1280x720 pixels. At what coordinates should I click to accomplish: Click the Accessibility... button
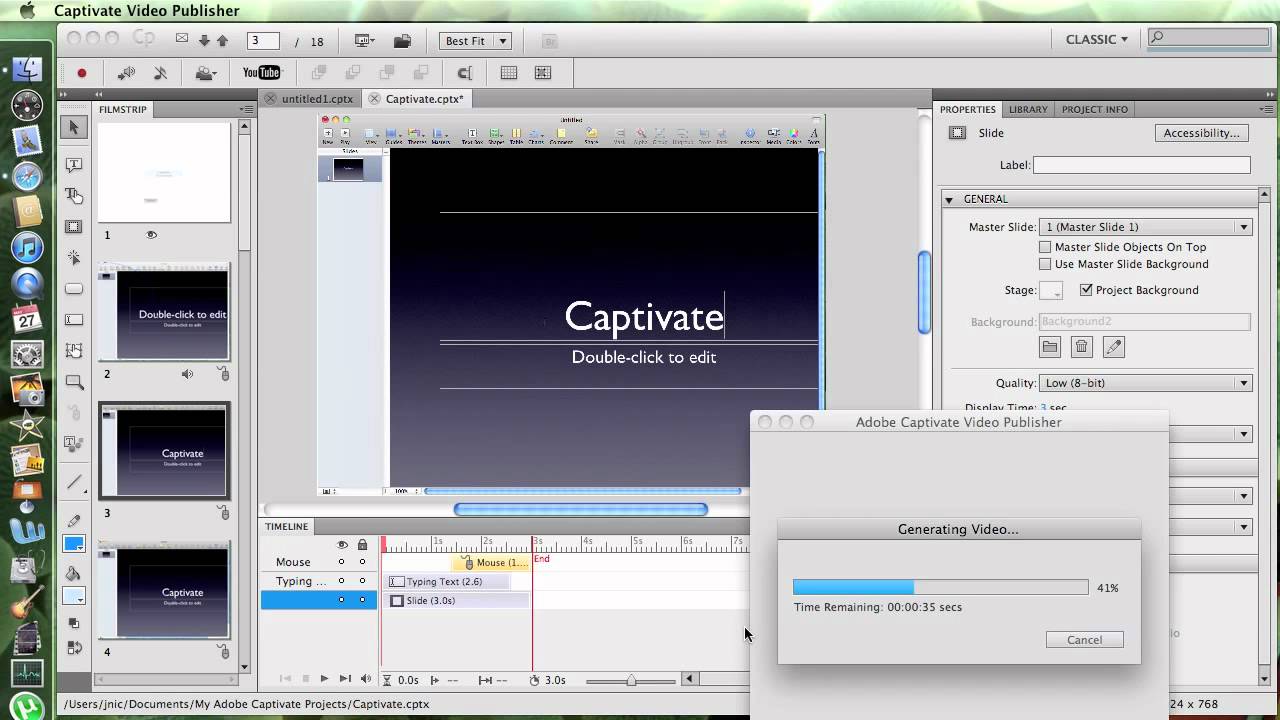coord(1201,133)
